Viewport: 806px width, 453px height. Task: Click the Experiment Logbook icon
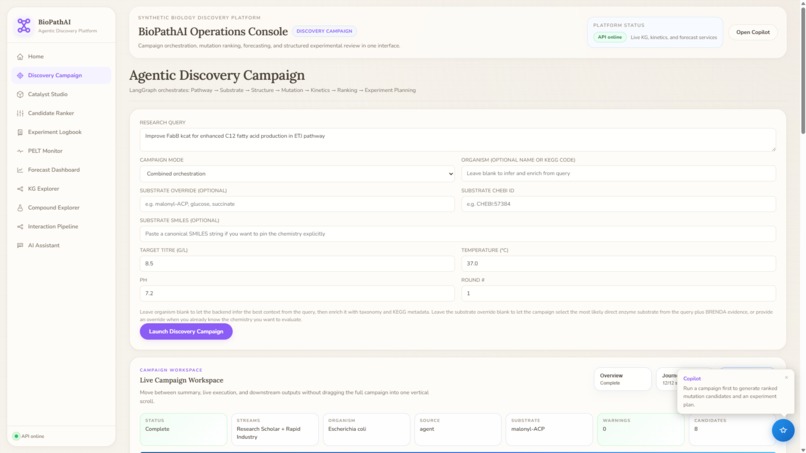pyautogui.click(x=20, y=132)
